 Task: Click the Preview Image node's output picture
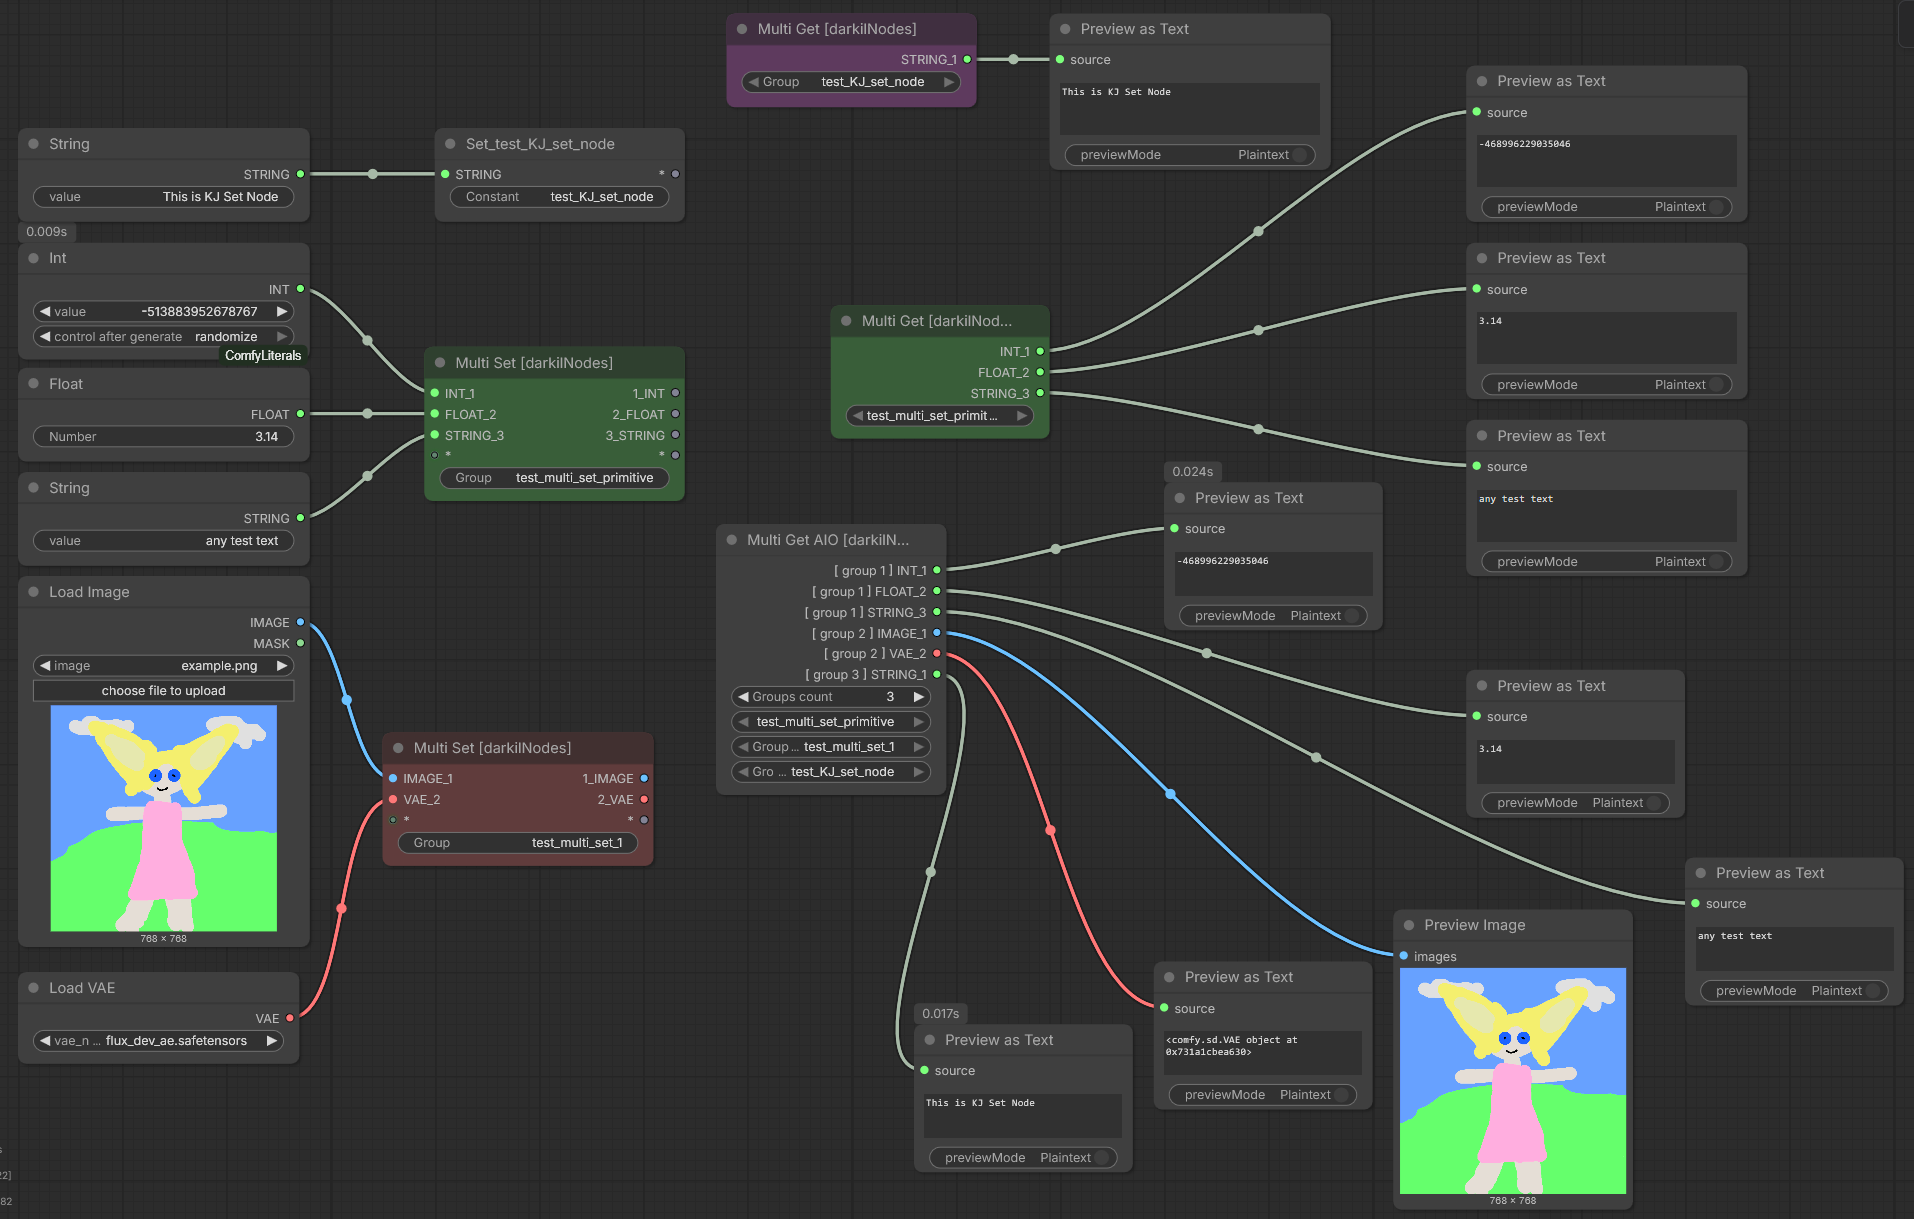tap(1513, 1081)
